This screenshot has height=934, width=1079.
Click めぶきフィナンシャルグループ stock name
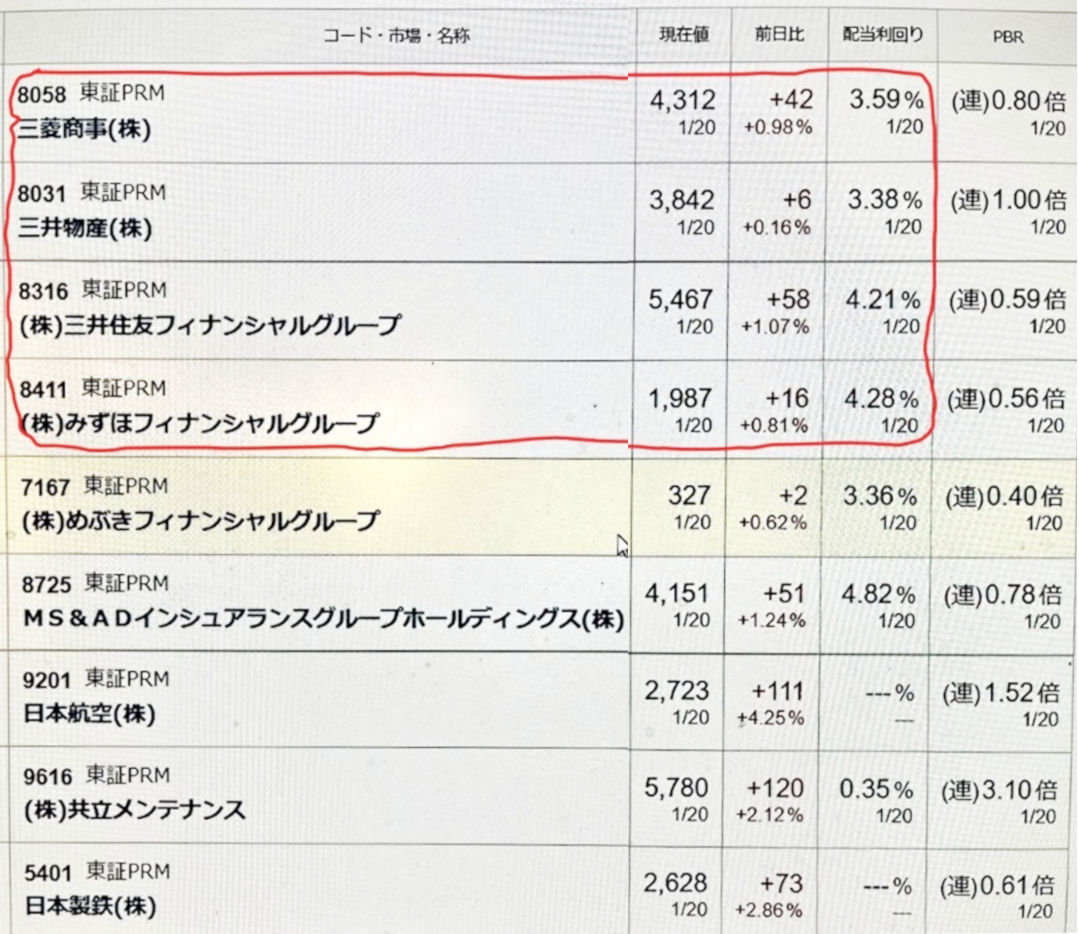(200, 521)
